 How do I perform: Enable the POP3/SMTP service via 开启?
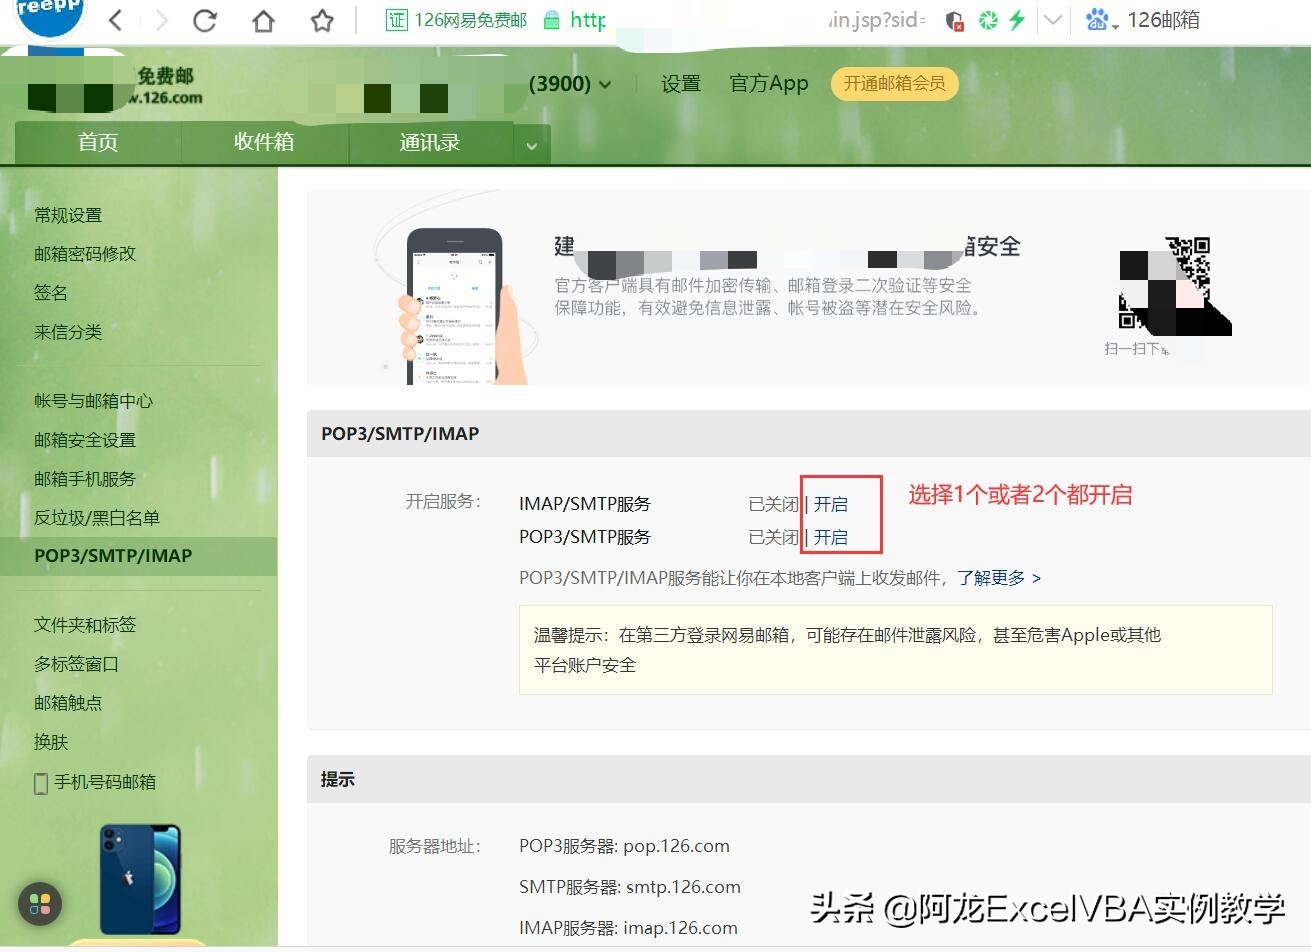(829, 537)
